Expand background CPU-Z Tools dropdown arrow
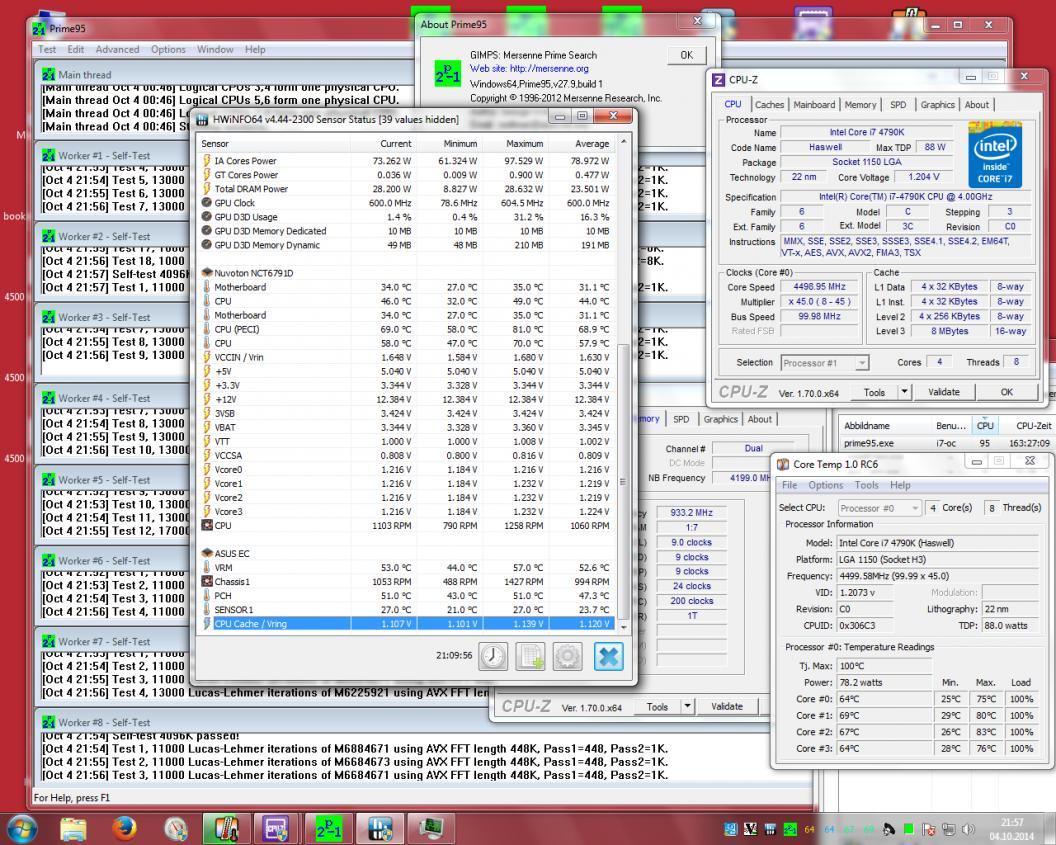 tap(687, 706)
